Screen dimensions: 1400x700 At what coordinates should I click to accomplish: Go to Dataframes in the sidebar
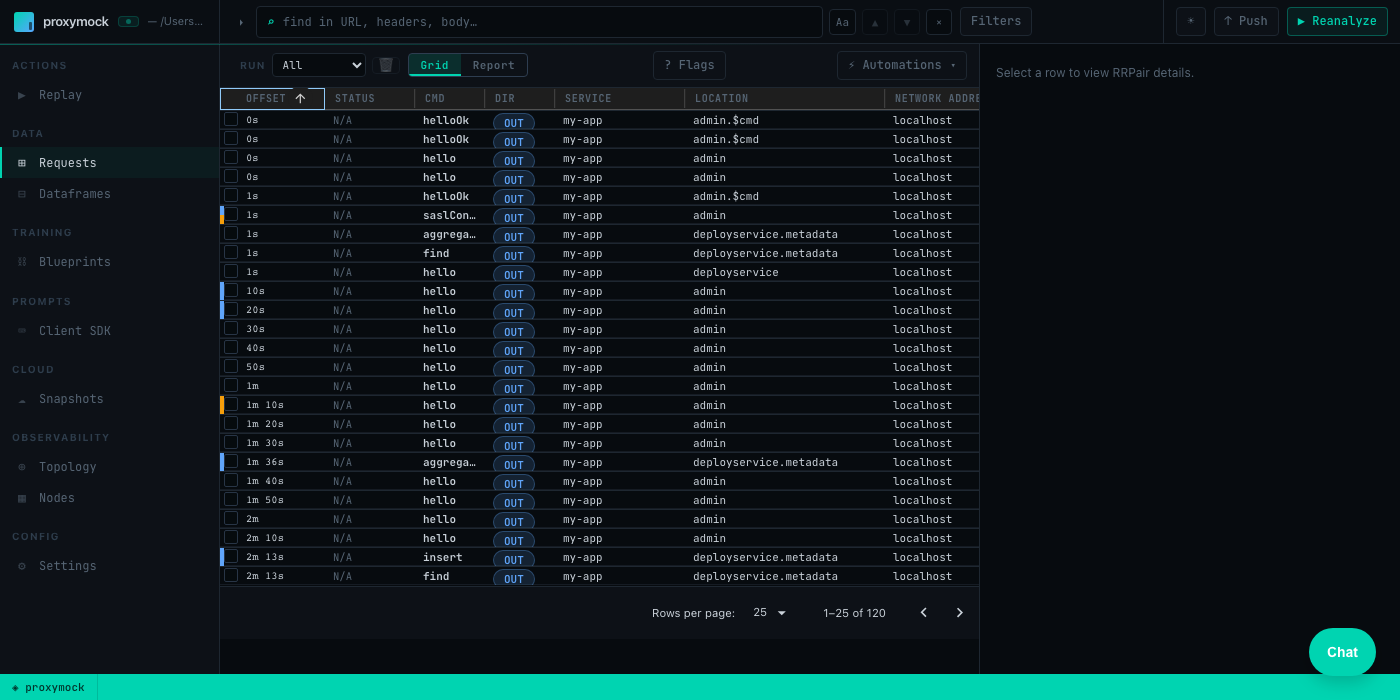click(x=109, y=194)
